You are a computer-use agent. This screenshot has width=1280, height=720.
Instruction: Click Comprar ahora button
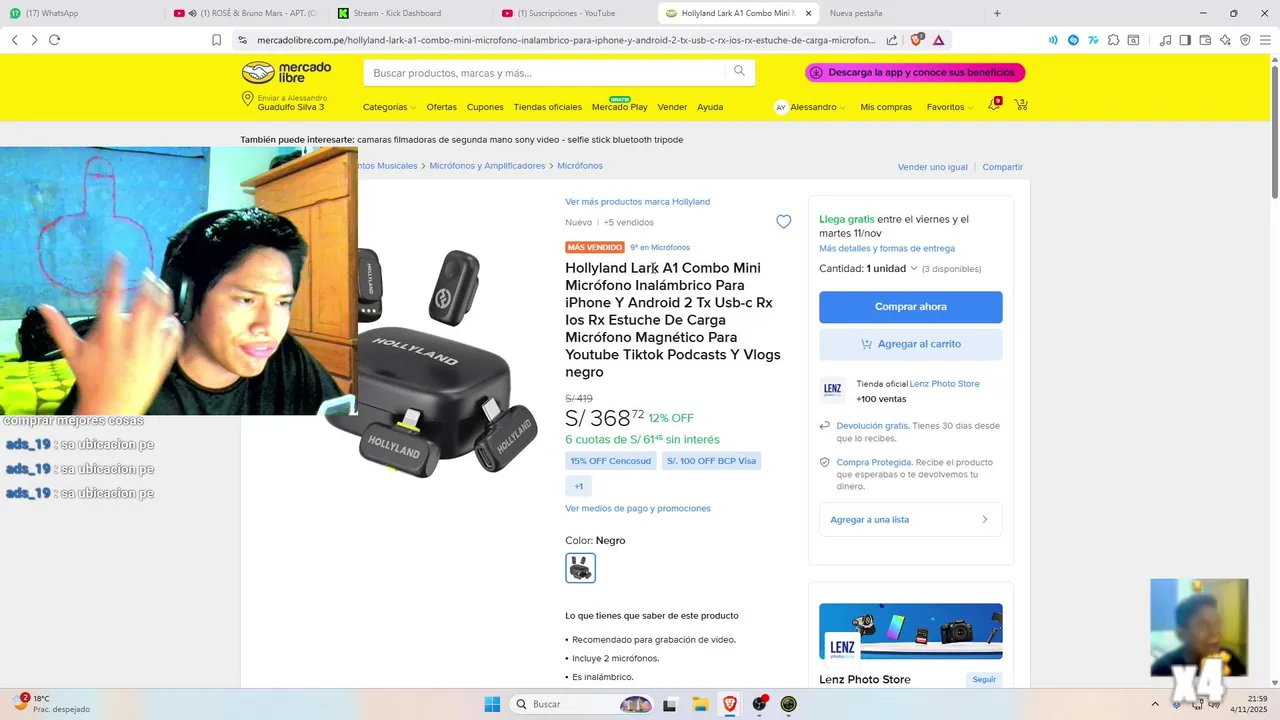tap(910, 307)
